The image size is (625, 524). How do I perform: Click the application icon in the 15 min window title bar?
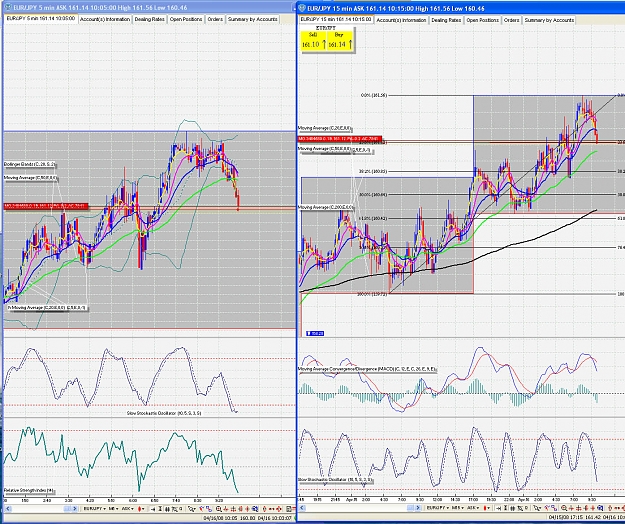coord(303,8)
